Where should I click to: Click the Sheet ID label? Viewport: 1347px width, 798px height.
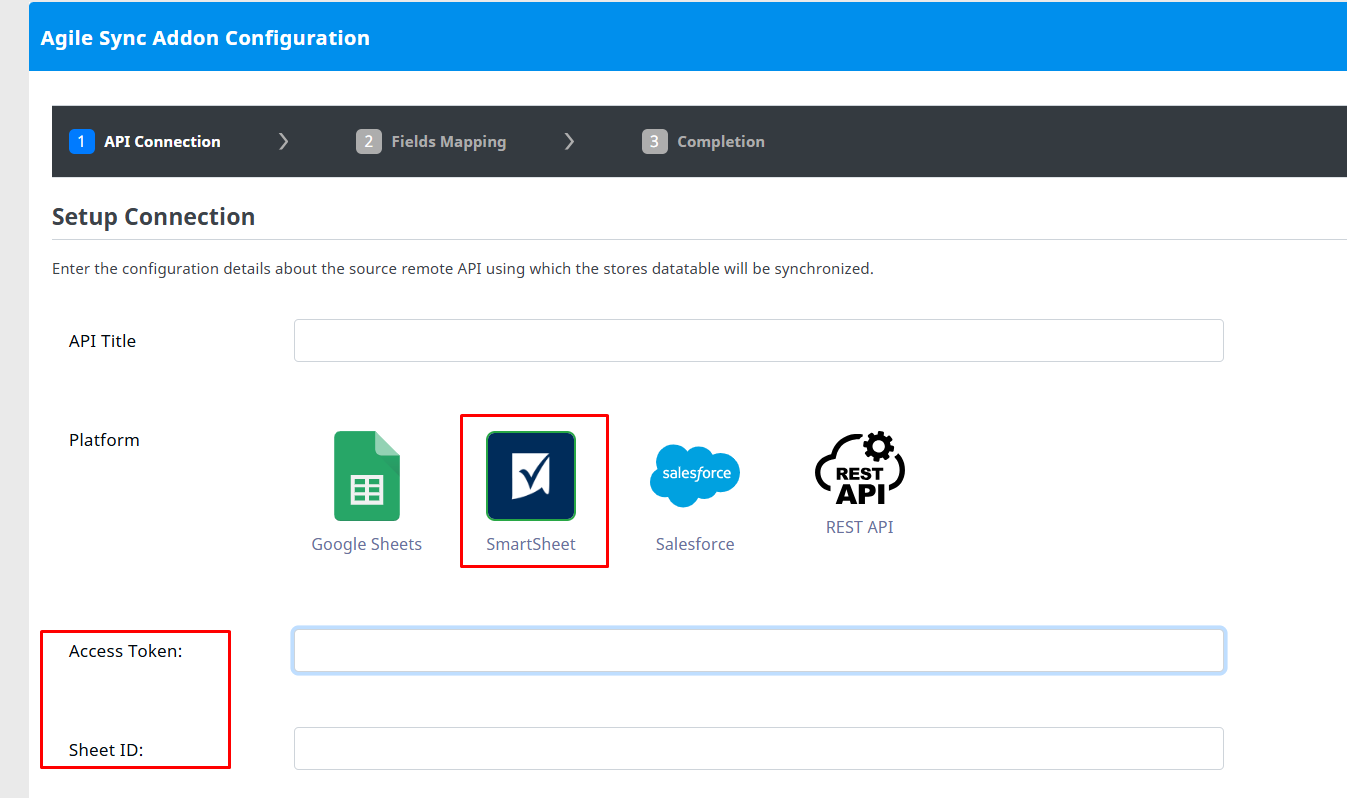click(106, 750)
